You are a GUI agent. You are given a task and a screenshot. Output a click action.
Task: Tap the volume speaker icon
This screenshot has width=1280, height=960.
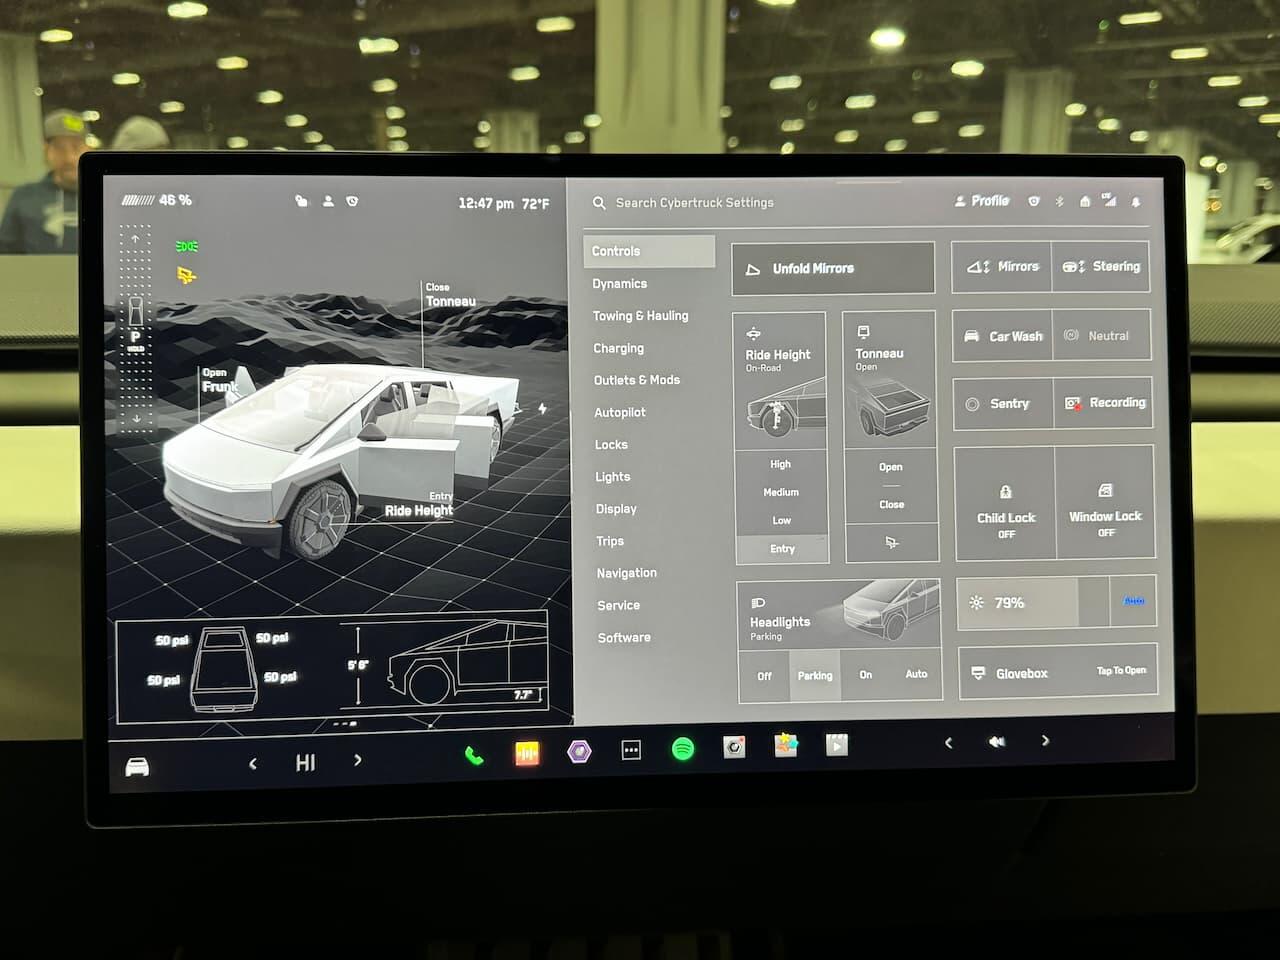pyautogui.click(x=997, y=742)
